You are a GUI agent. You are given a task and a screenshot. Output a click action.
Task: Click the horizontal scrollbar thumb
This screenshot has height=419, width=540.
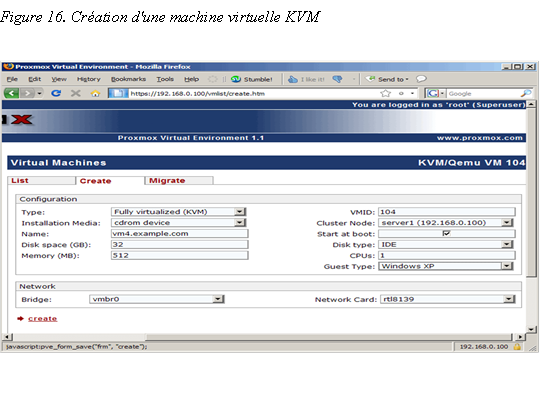coord(329,336)
